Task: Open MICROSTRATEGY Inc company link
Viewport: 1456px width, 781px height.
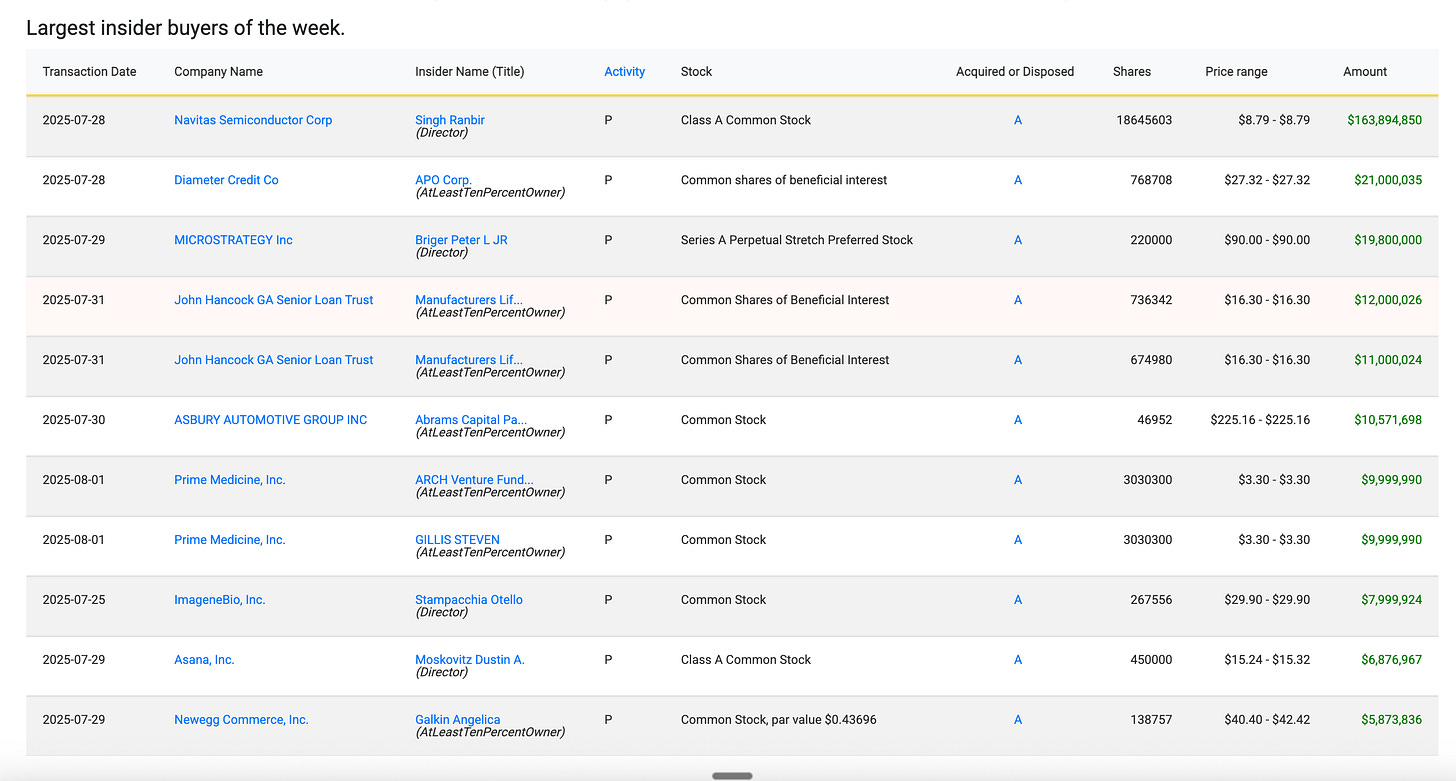Action: (x=233, y=240)
